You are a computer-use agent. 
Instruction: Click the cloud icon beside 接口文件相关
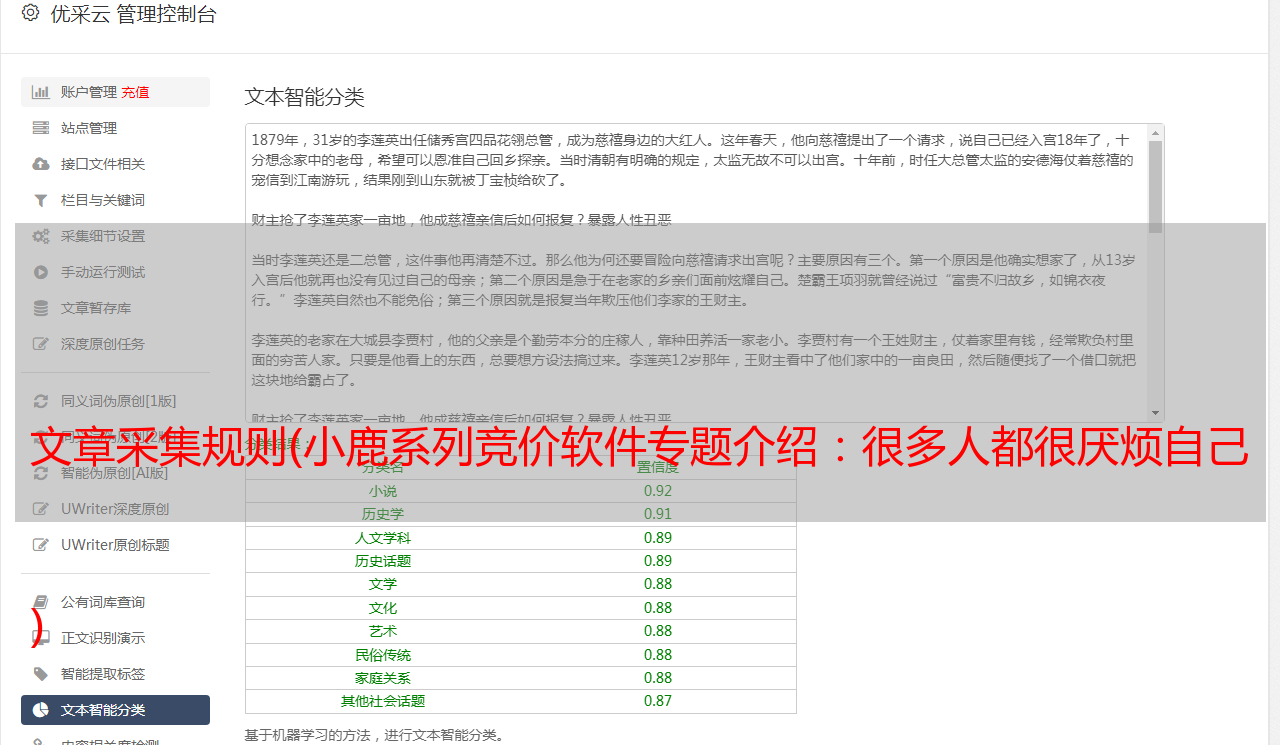(x=41, y=164)
